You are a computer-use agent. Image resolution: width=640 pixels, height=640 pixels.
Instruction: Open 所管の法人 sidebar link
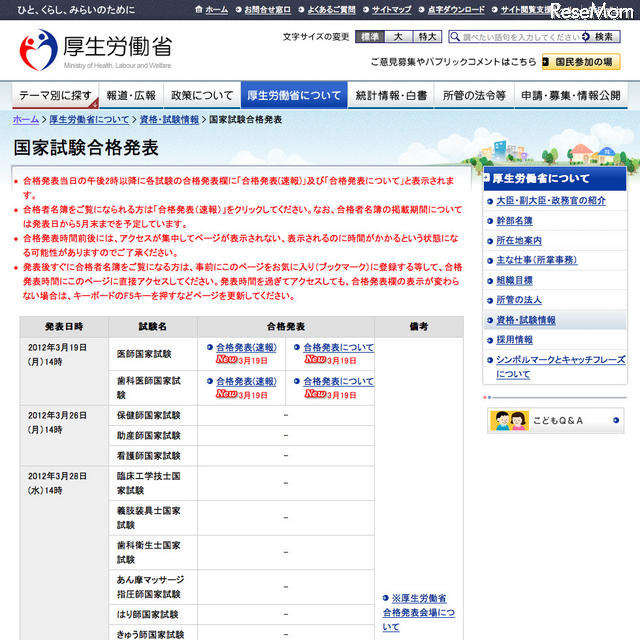click(519, 300)
